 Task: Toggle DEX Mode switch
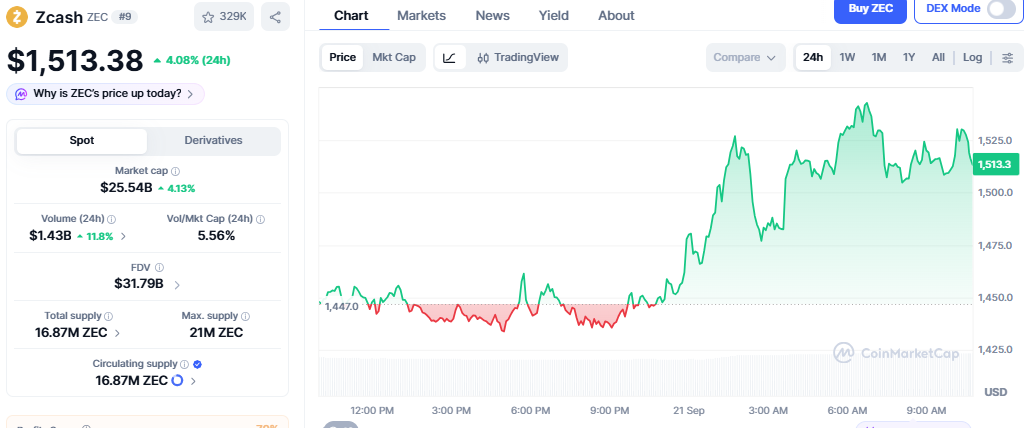[x=1001, y=8]
